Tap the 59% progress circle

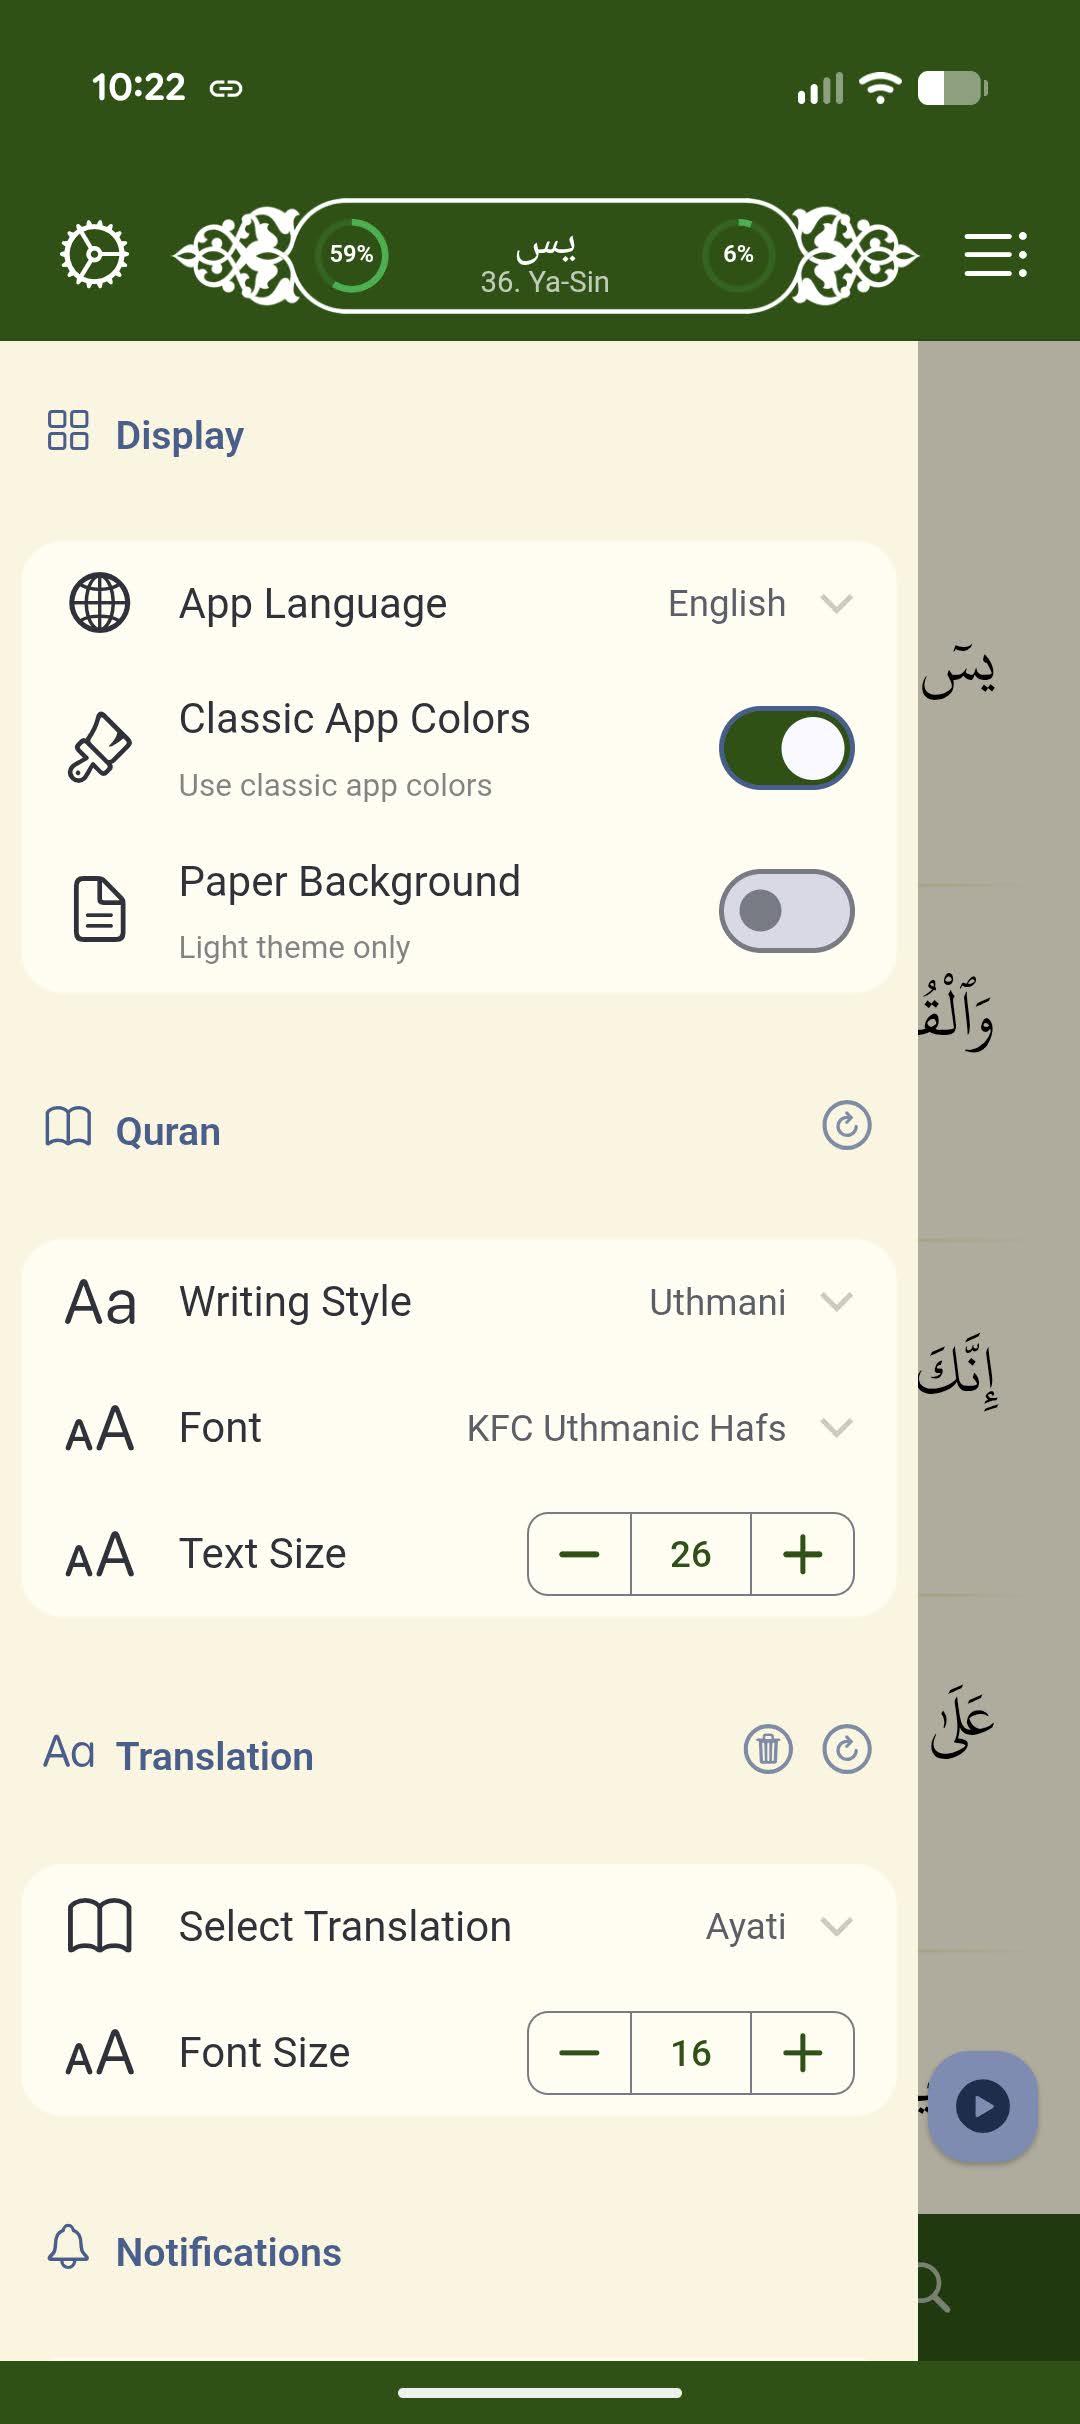point(352,255)
